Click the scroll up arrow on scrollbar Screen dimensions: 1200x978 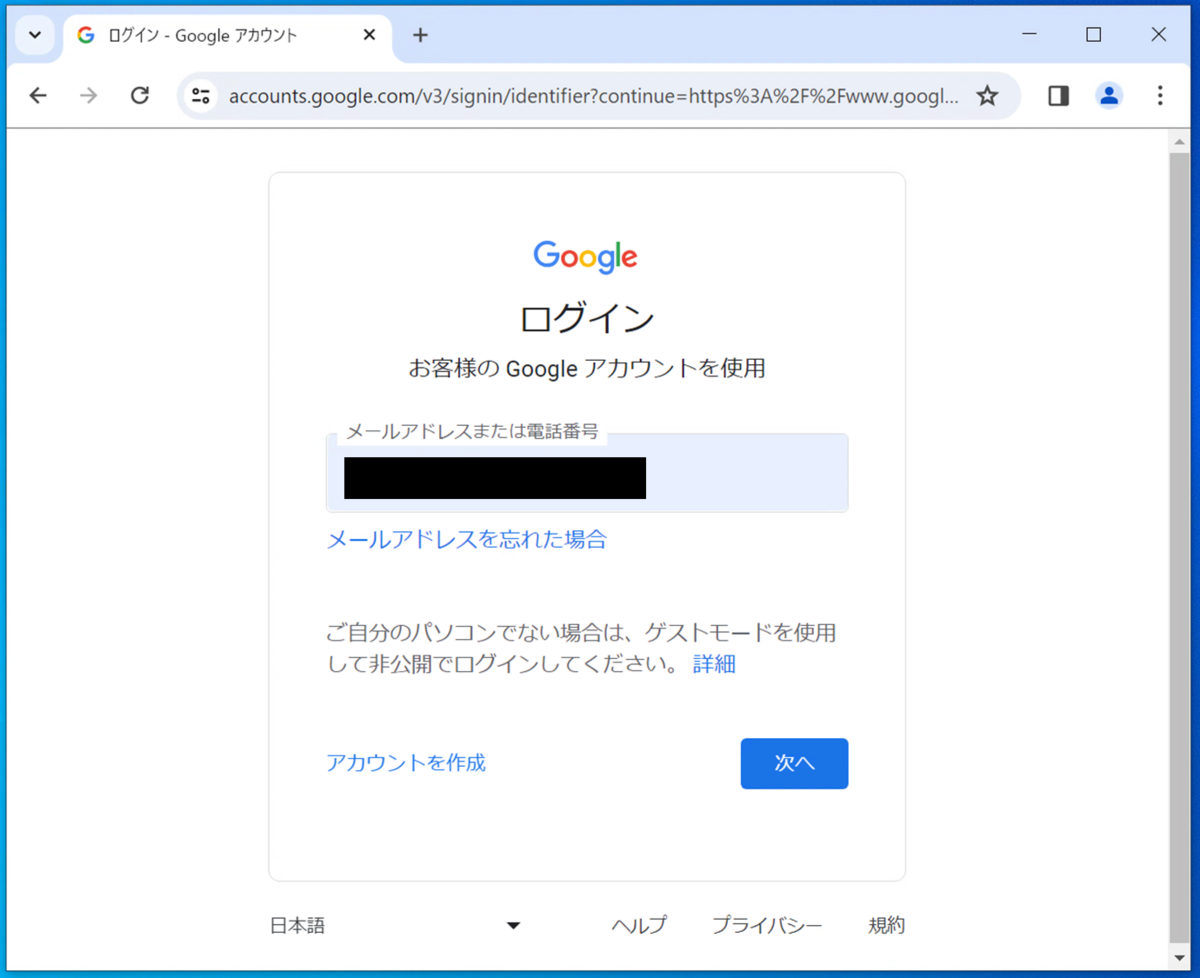pos(1180,142)
